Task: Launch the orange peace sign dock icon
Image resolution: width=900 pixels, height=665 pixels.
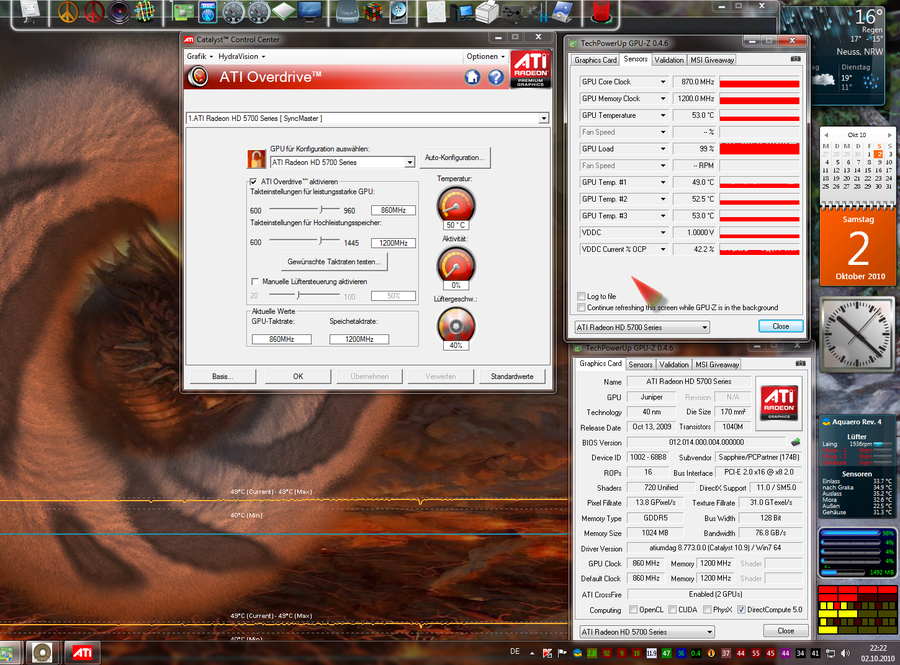Action: click(68, 12)
